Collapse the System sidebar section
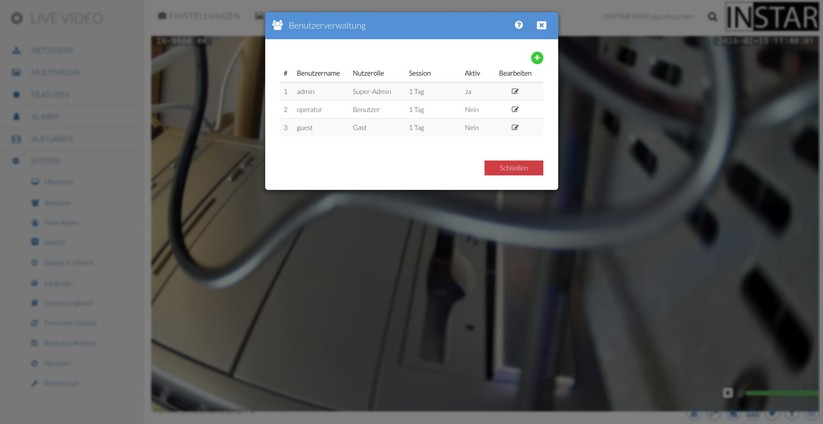The image size is (823, 424). (45, 161)
